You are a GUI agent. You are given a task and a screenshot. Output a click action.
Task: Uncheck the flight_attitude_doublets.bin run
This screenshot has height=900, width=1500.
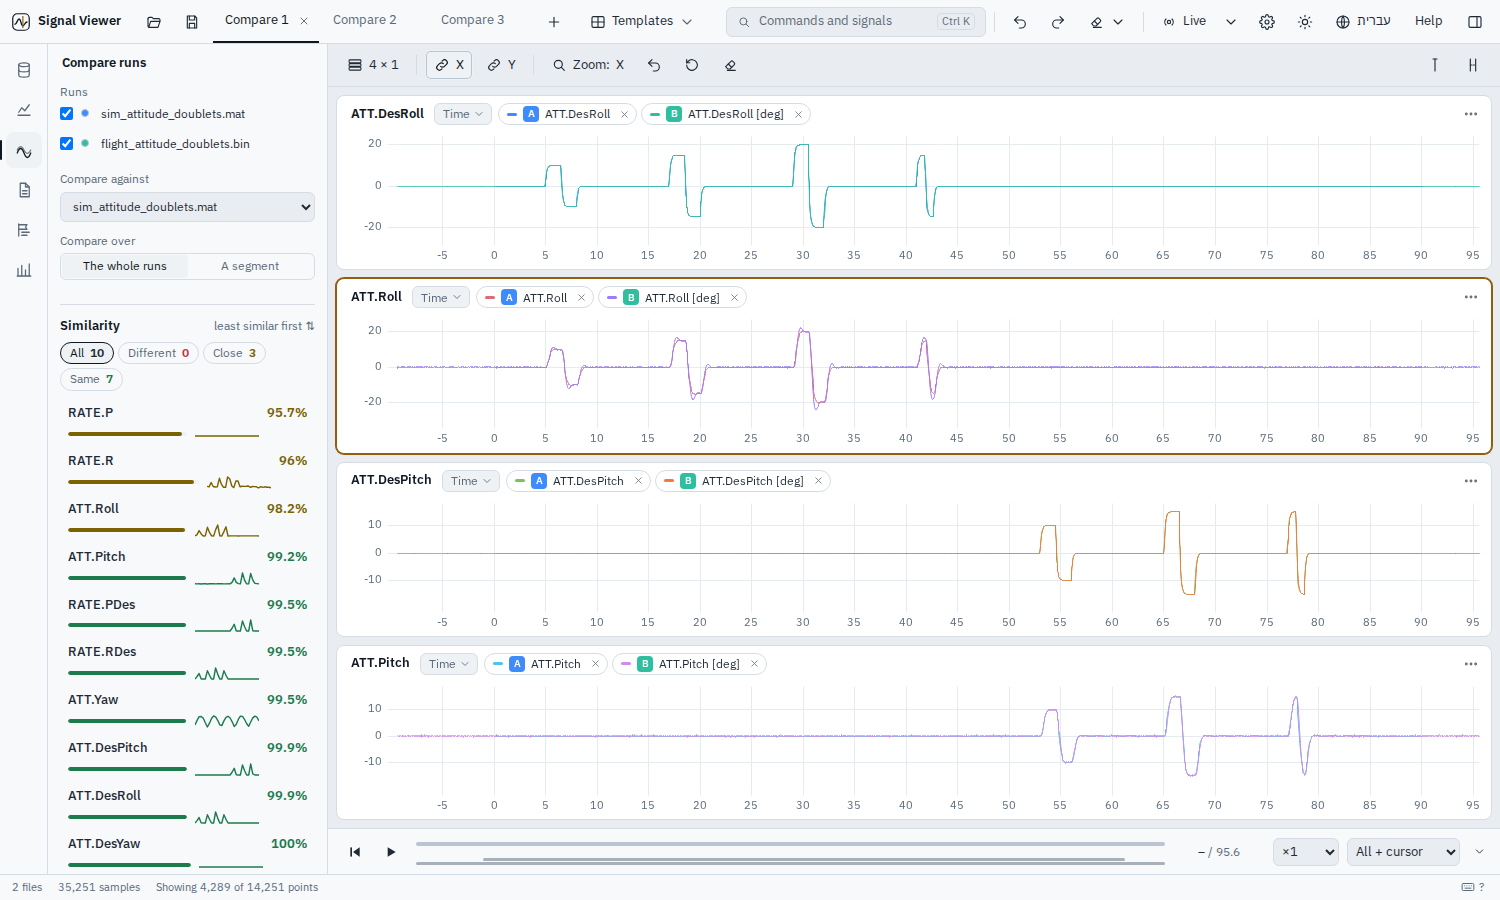(x=66, y=144)
